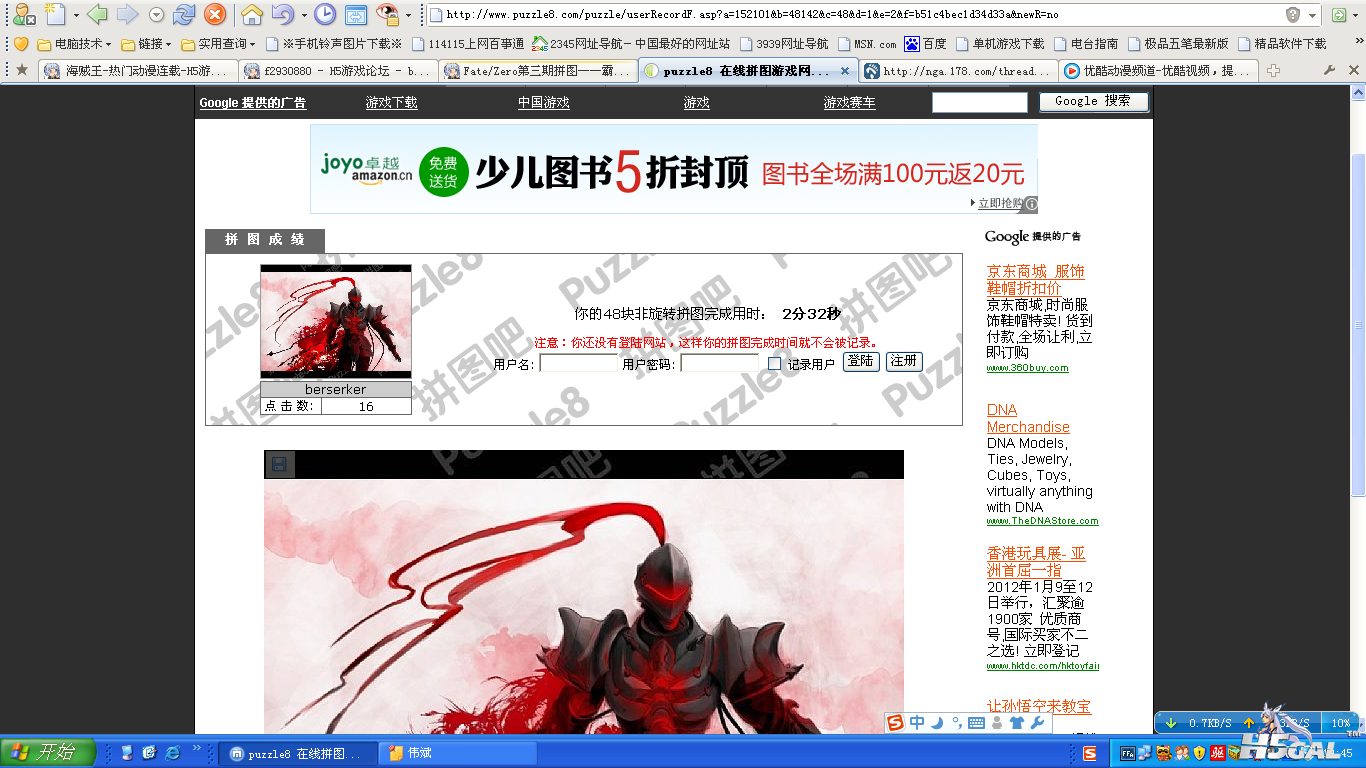Stop loading with the red X icon
Screen dimensions: 1366x768
coord(214,15)
